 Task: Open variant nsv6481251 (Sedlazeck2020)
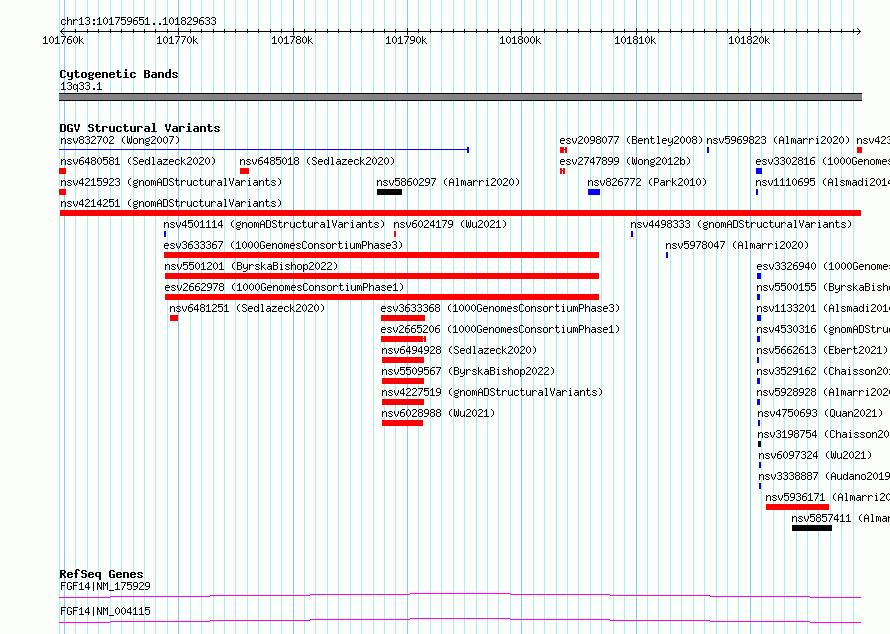(247, 308)
